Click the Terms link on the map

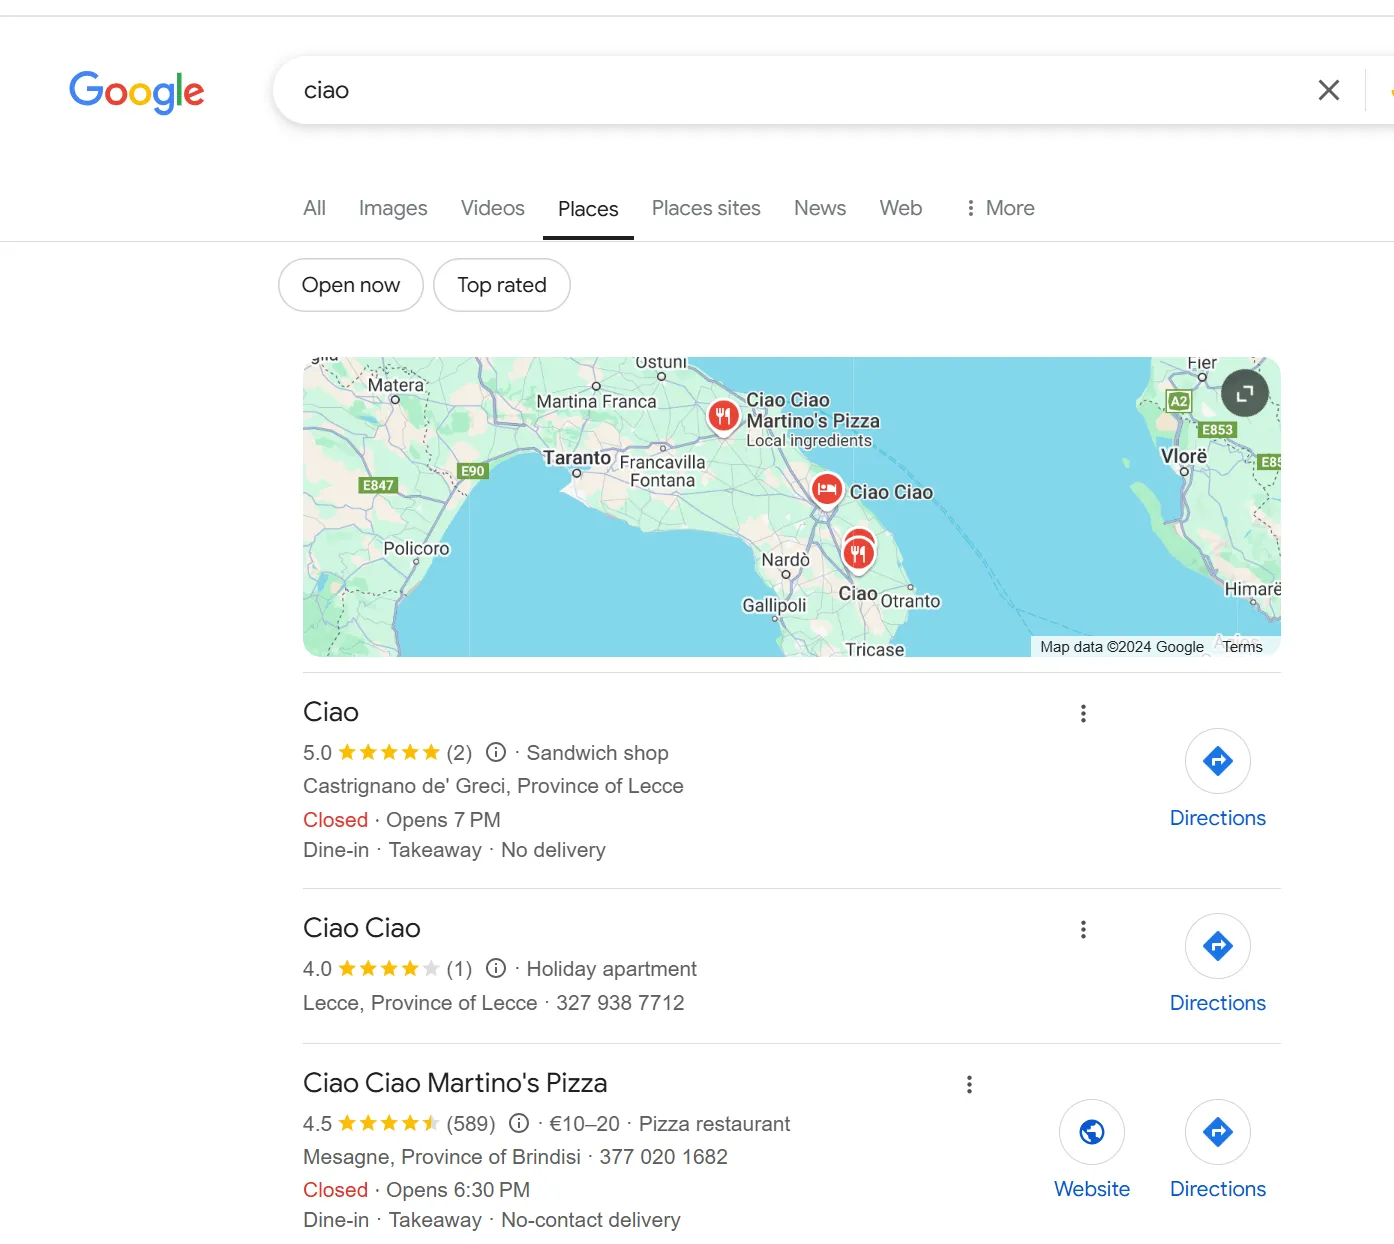tap(1242, 647)
